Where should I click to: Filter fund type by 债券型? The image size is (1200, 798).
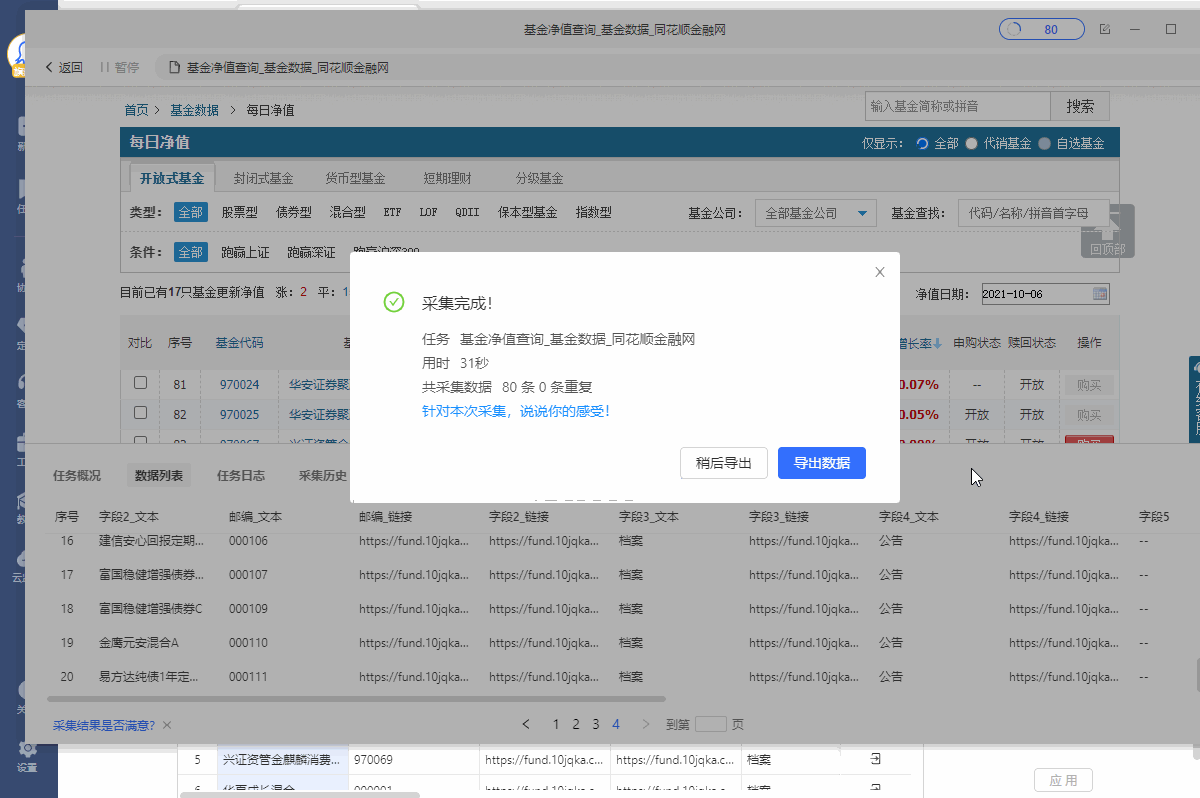293,212
